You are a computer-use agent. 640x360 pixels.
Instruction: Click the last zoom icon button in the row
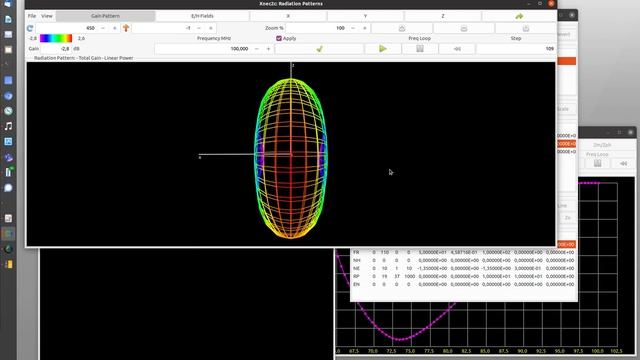pyautogui.click(x=526, y=28)
